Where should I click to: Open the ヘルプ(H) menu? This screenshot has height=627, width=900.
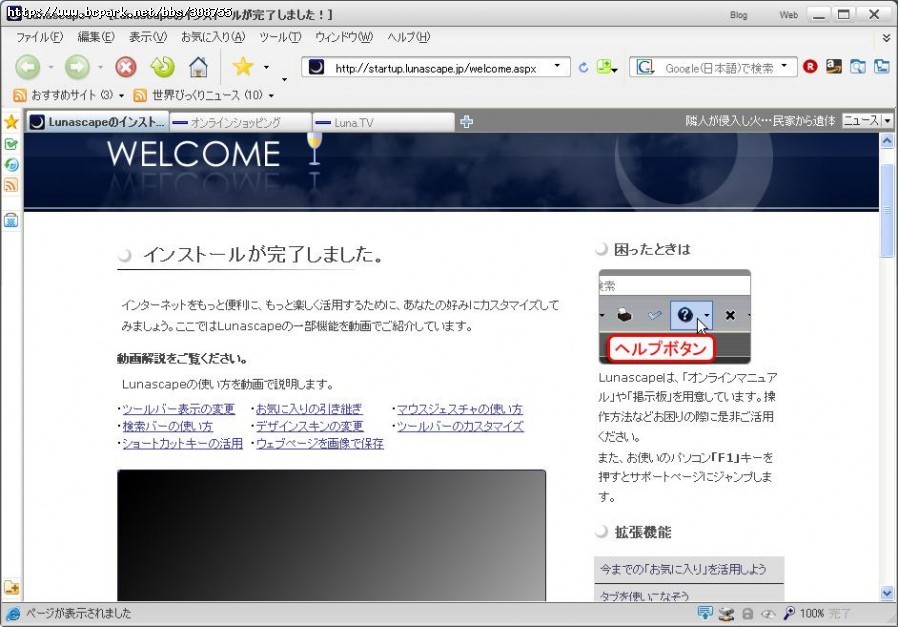[408, 37]
